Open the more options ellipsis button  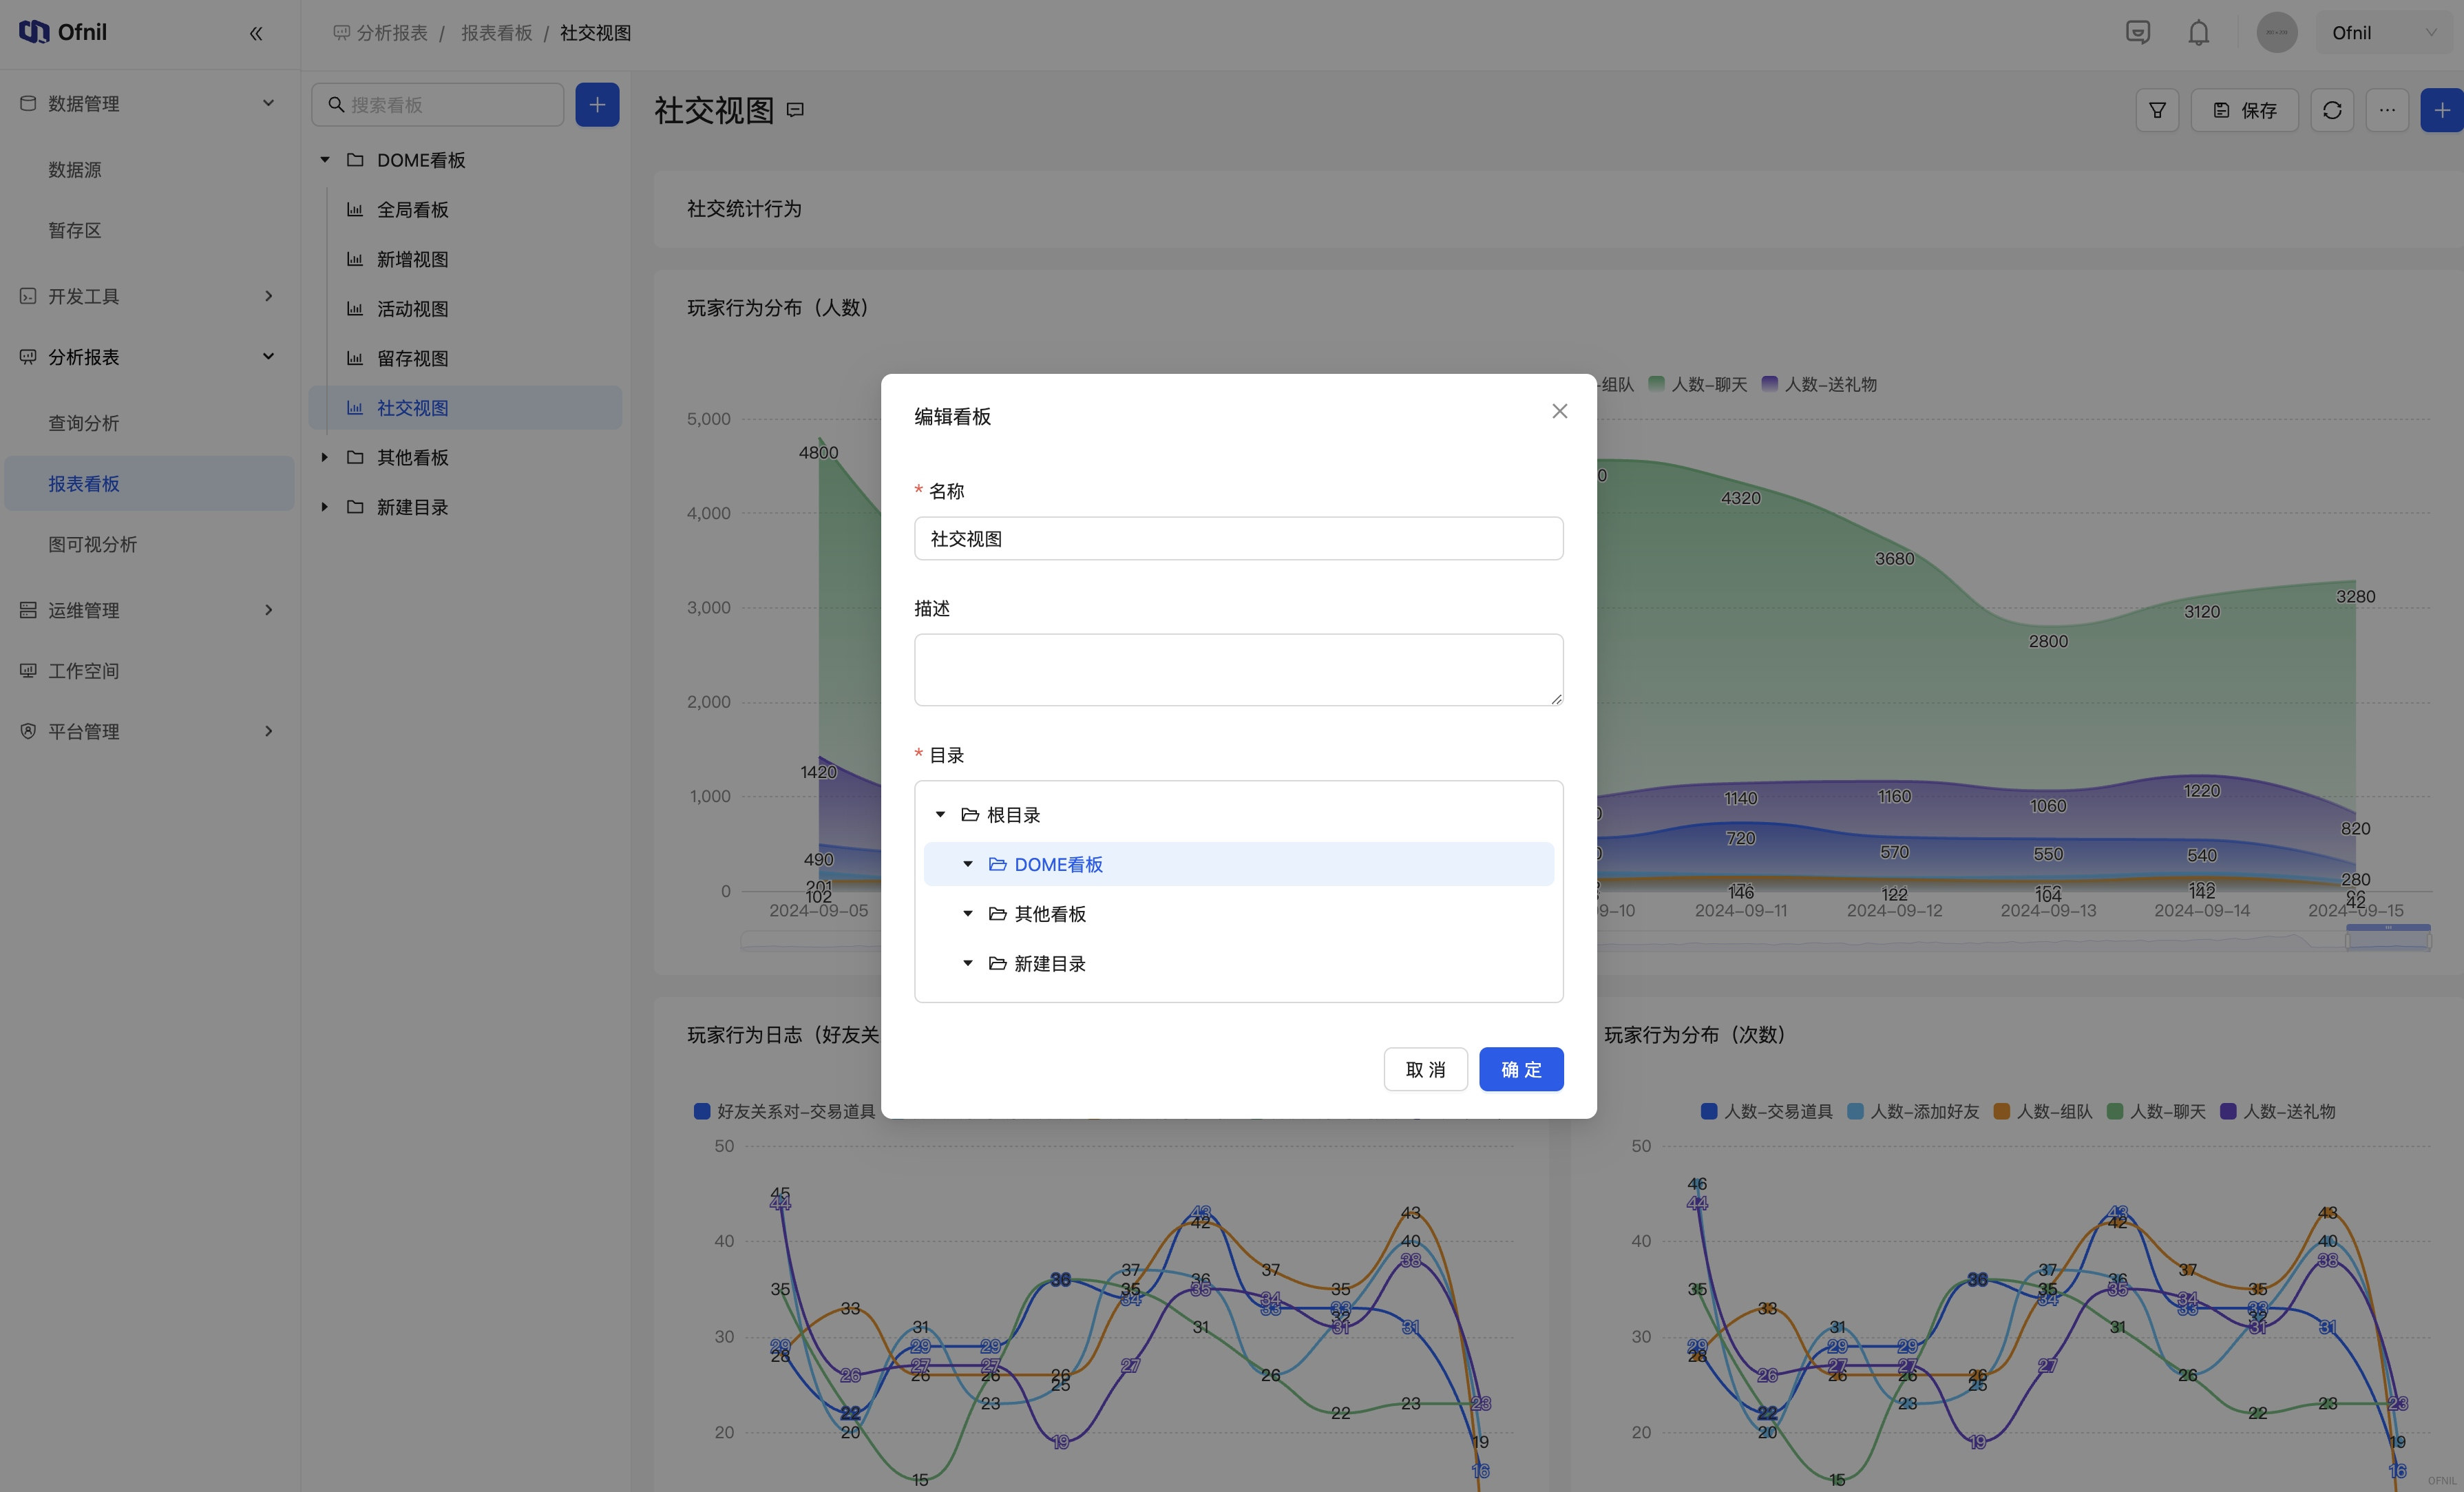(x=2387, y=110)
